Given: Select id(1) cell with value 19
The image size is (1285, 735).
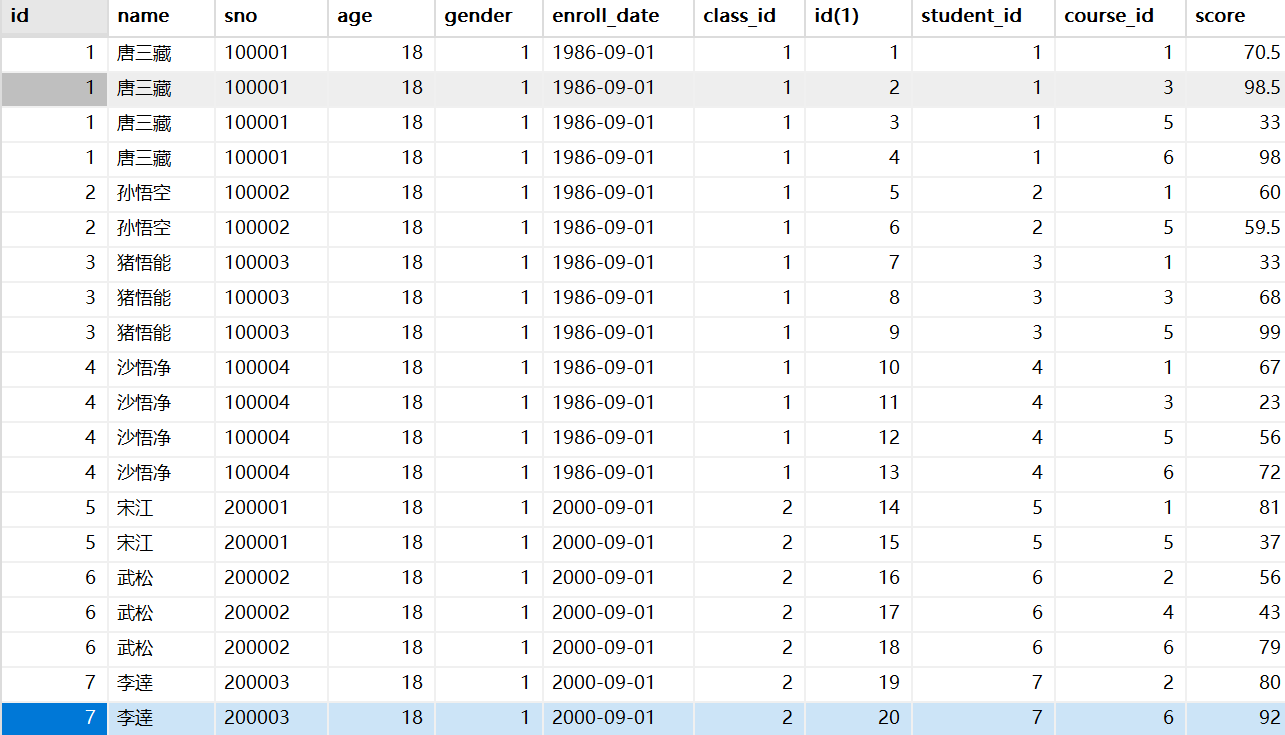Looking at the screenshot, I should pos(858,683).
